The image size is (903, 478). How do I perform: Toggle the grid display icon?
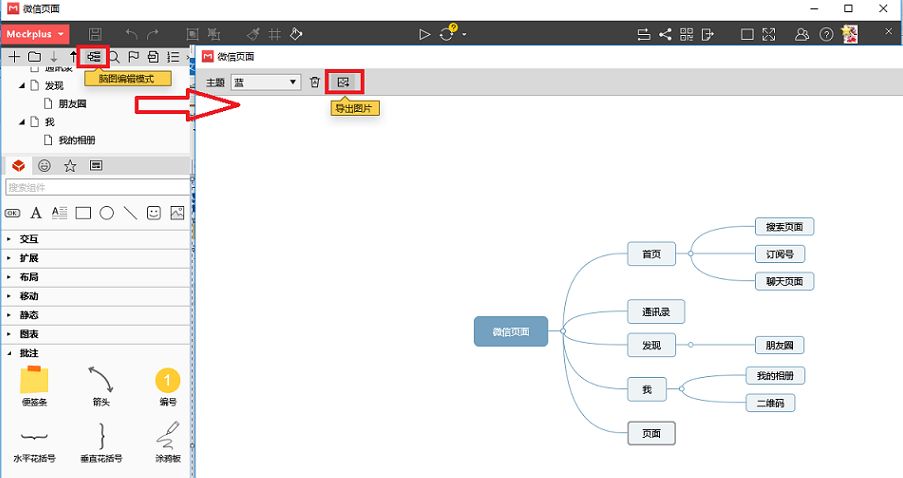(275, 35)
